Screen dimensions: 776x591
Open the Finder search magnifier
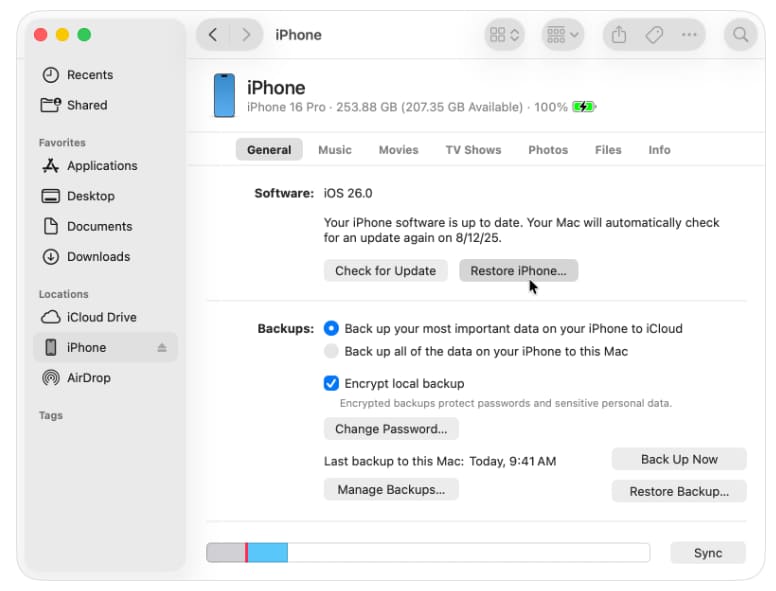click(x=740, y=35)
